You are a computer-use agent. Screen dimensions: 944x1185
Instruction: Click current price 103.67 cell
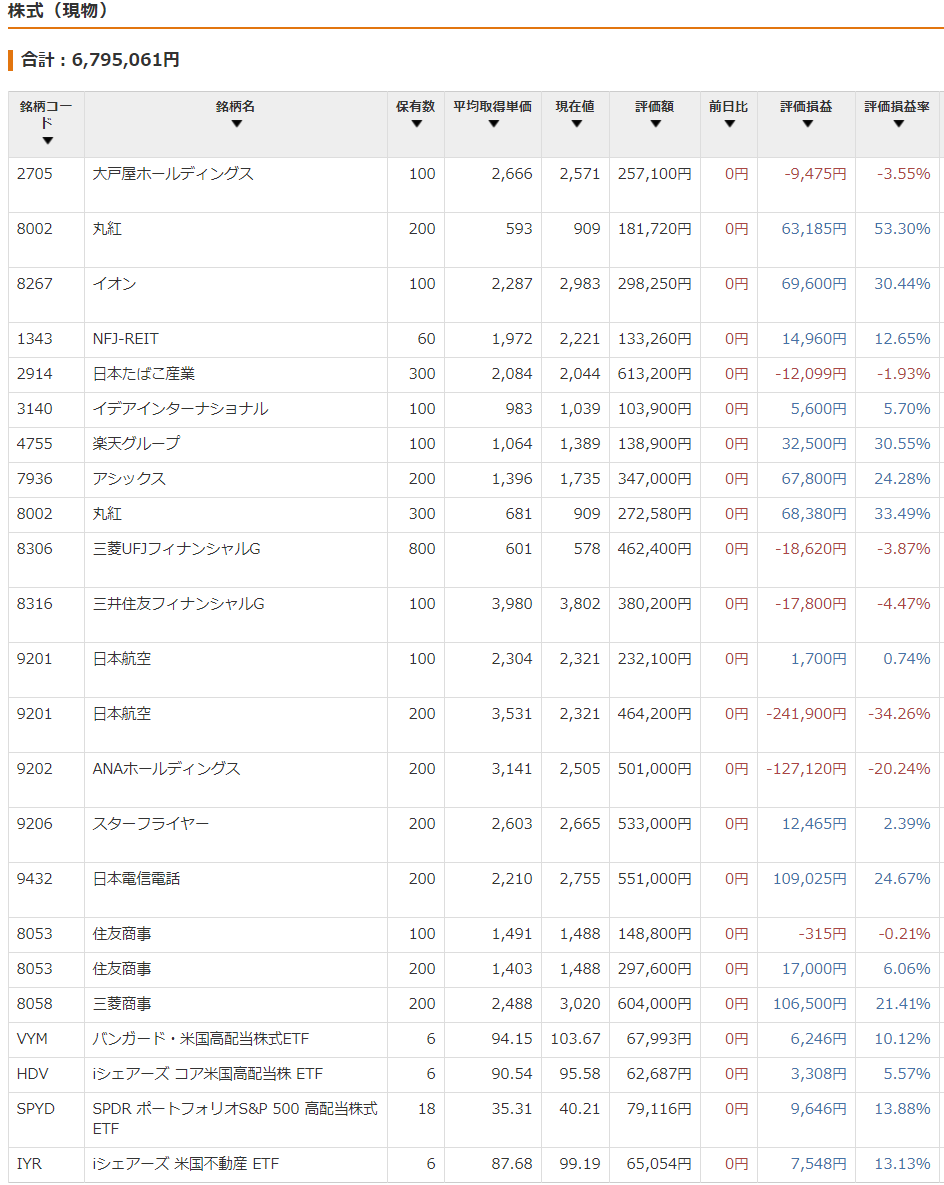[575, 1039]
